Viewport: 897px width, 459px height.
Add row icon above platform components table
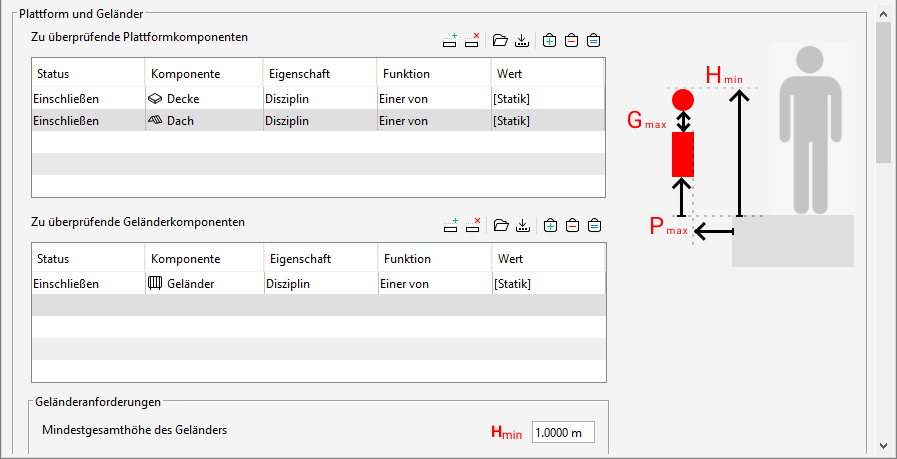pyautogui.click(x=450, y=40)
